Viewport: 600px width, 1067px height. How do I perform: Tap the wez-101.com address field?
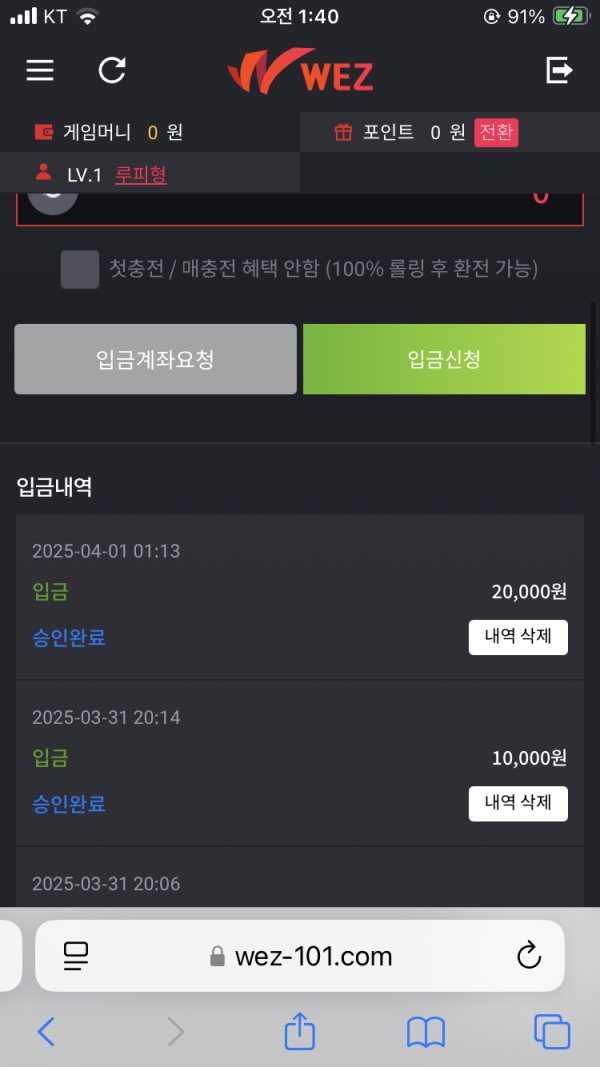click(x=300, y=956)
